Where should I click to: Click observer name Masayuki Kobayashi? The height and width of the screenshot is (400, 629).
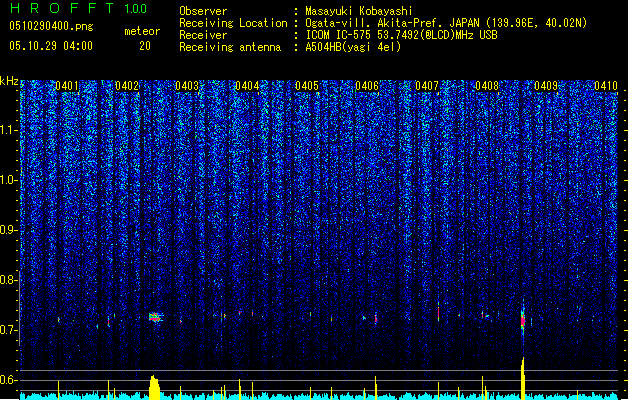tap(359, 11)
